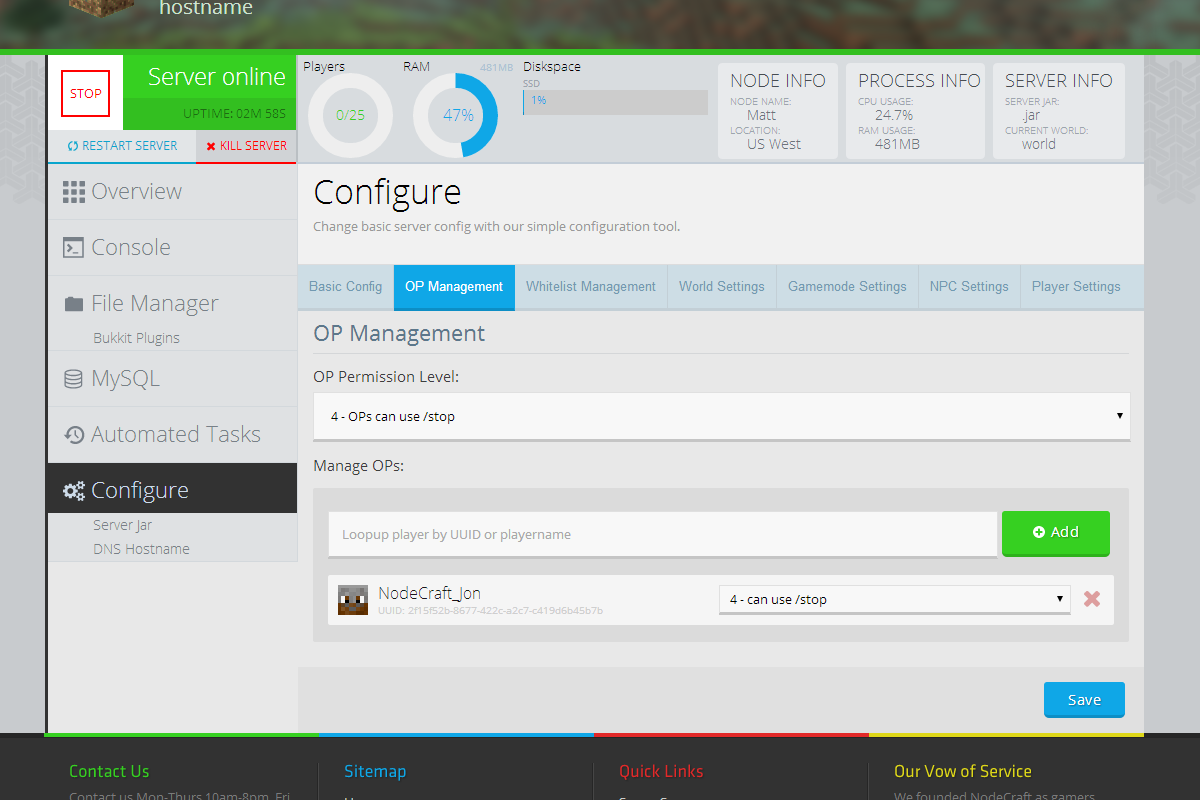Click the MySQL database icon
1200x800 pixels.
pos(73,379)
